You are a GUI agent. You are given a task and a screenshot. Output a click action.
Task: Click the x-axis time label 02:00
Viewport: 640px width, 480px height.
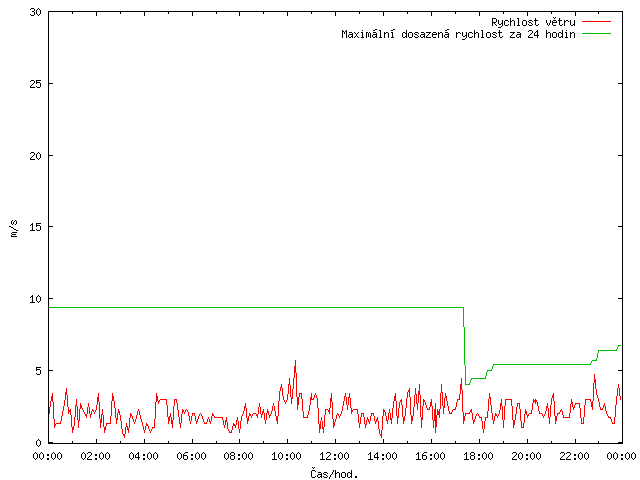[96, 456]
